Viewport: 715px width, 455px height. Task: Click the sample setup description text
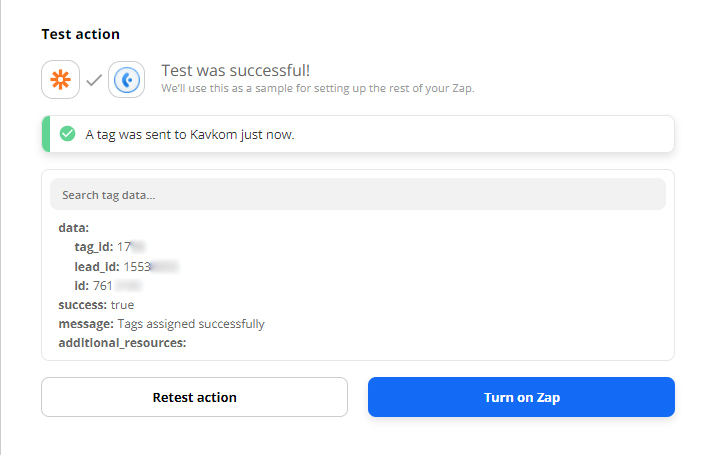click(x=317, y=88)
